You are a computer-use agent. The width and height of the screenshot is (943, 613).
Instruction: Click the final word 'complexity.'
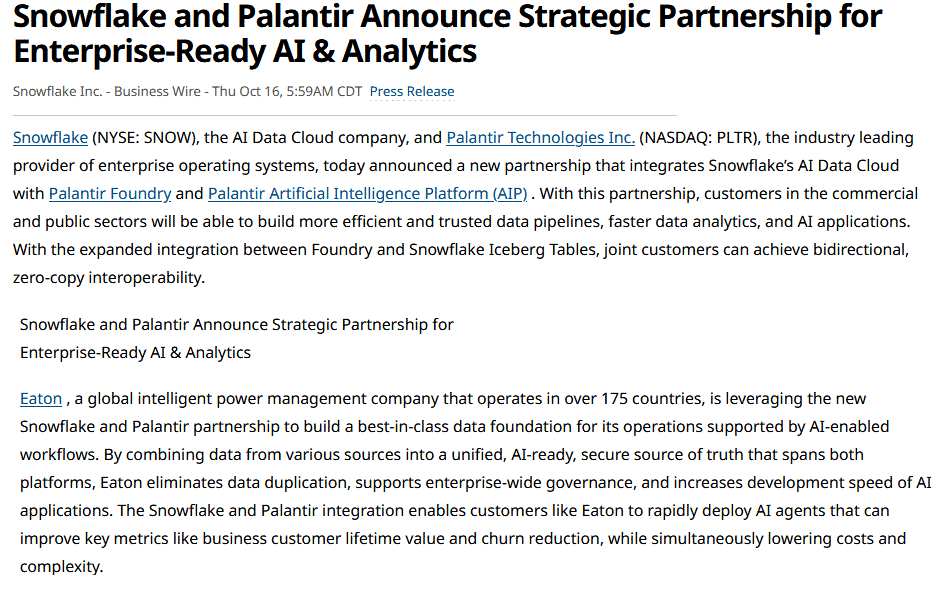pyautogui.click(x=61, y=566)
